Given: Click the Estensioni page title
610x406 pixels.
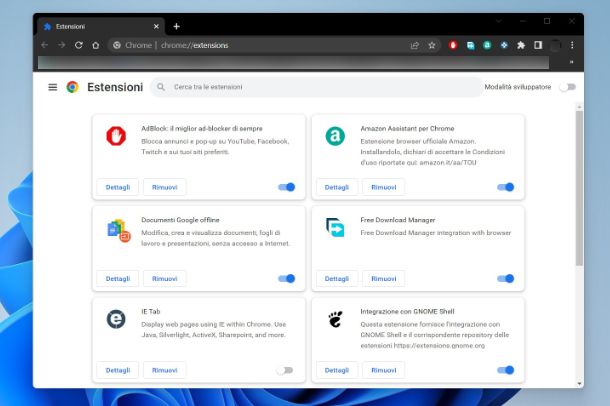Looking at the screenshot, I should click(x=115, y=87).
